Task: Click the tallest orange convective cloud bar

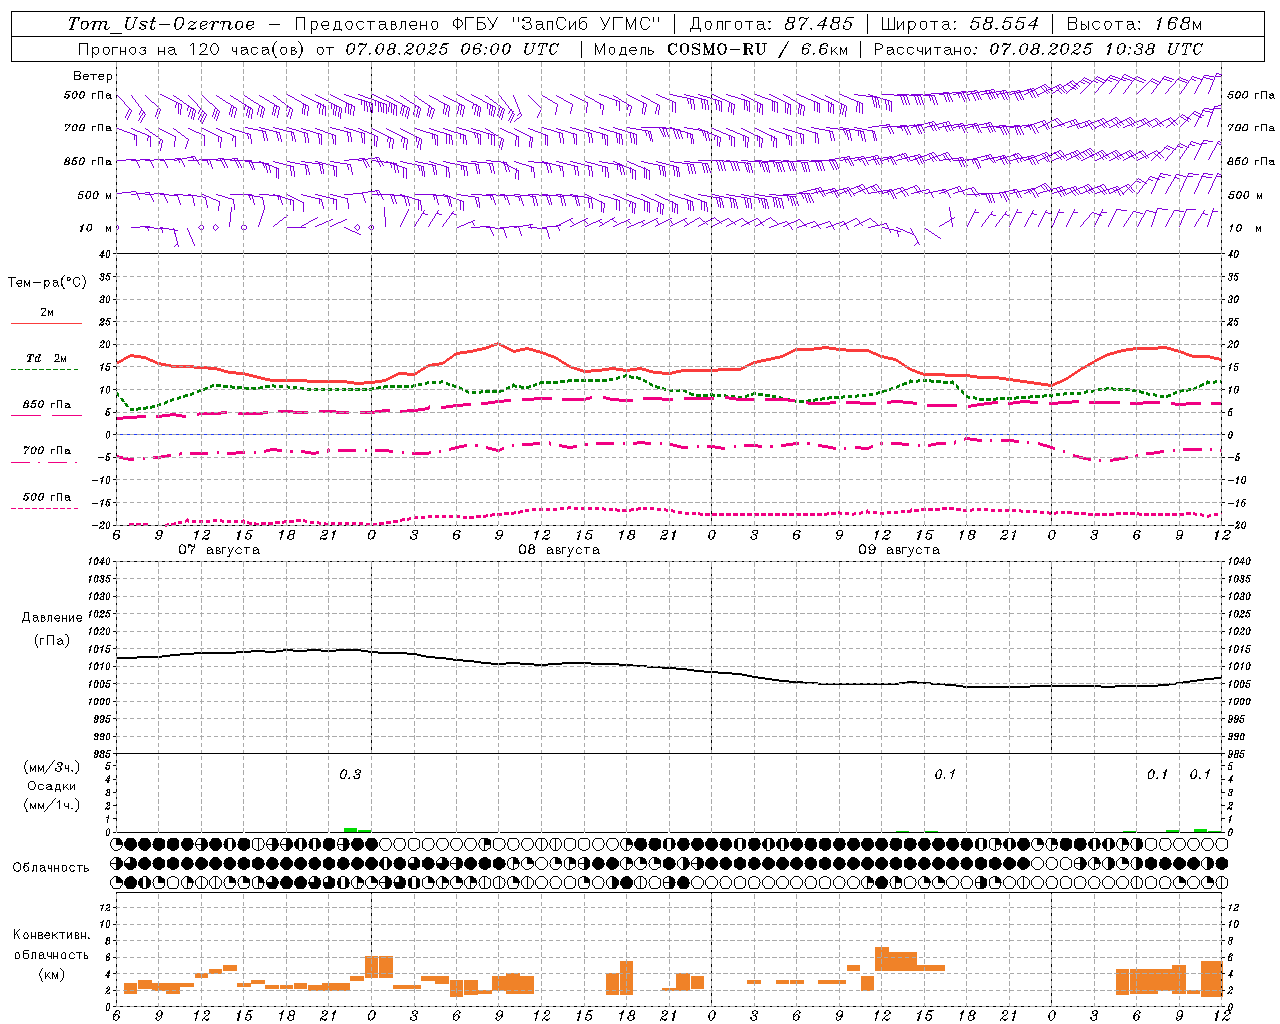Action: [x=882, y=959]
